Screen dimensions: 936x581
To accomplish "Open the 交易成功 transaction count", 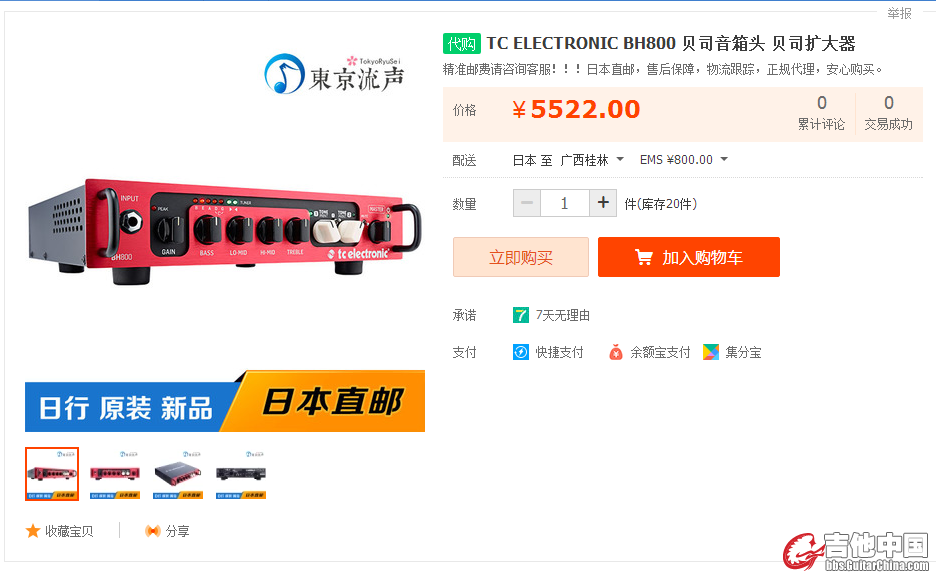I will click(x=888, y=113).
